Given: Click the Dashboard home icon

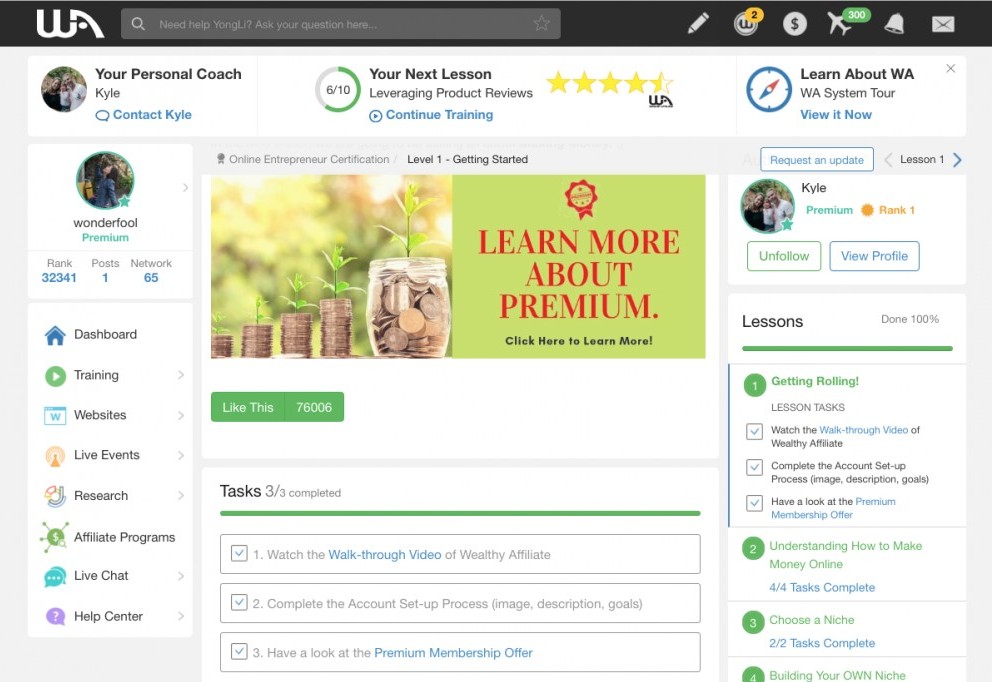Looking at the screenshot, I should point(55,335).
